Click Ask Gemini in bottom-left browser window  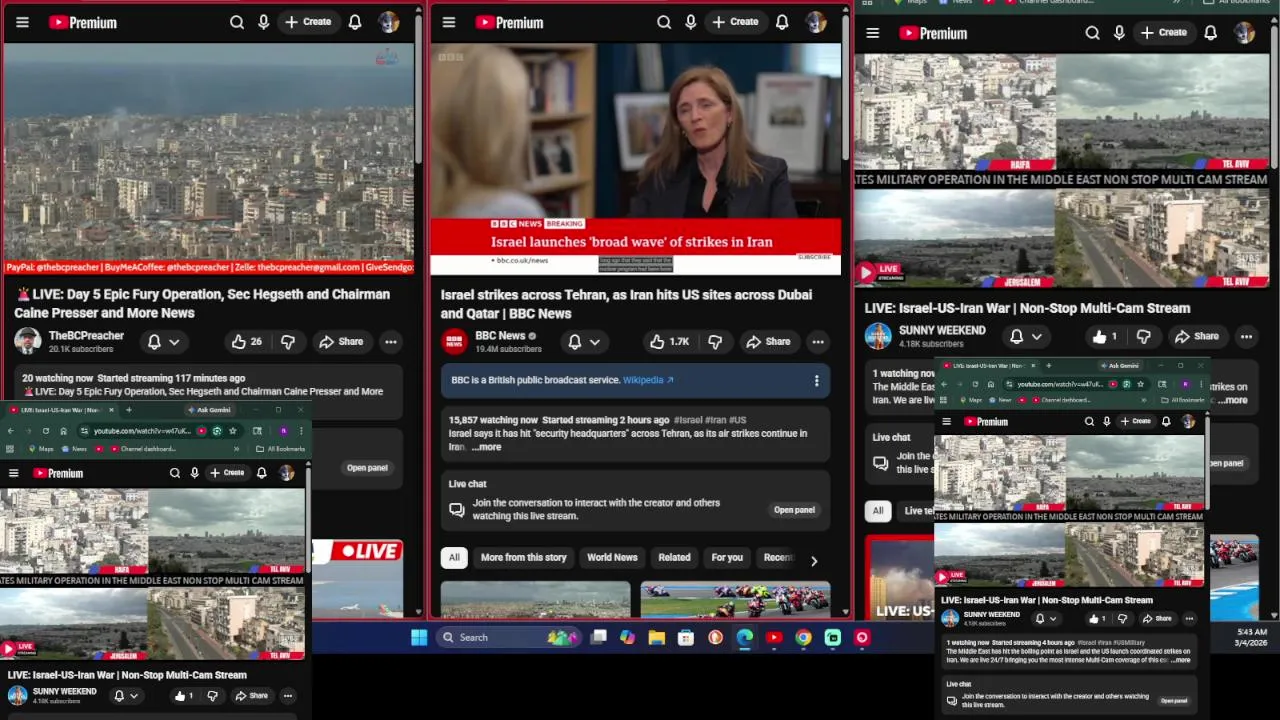[x=209, y=410]
